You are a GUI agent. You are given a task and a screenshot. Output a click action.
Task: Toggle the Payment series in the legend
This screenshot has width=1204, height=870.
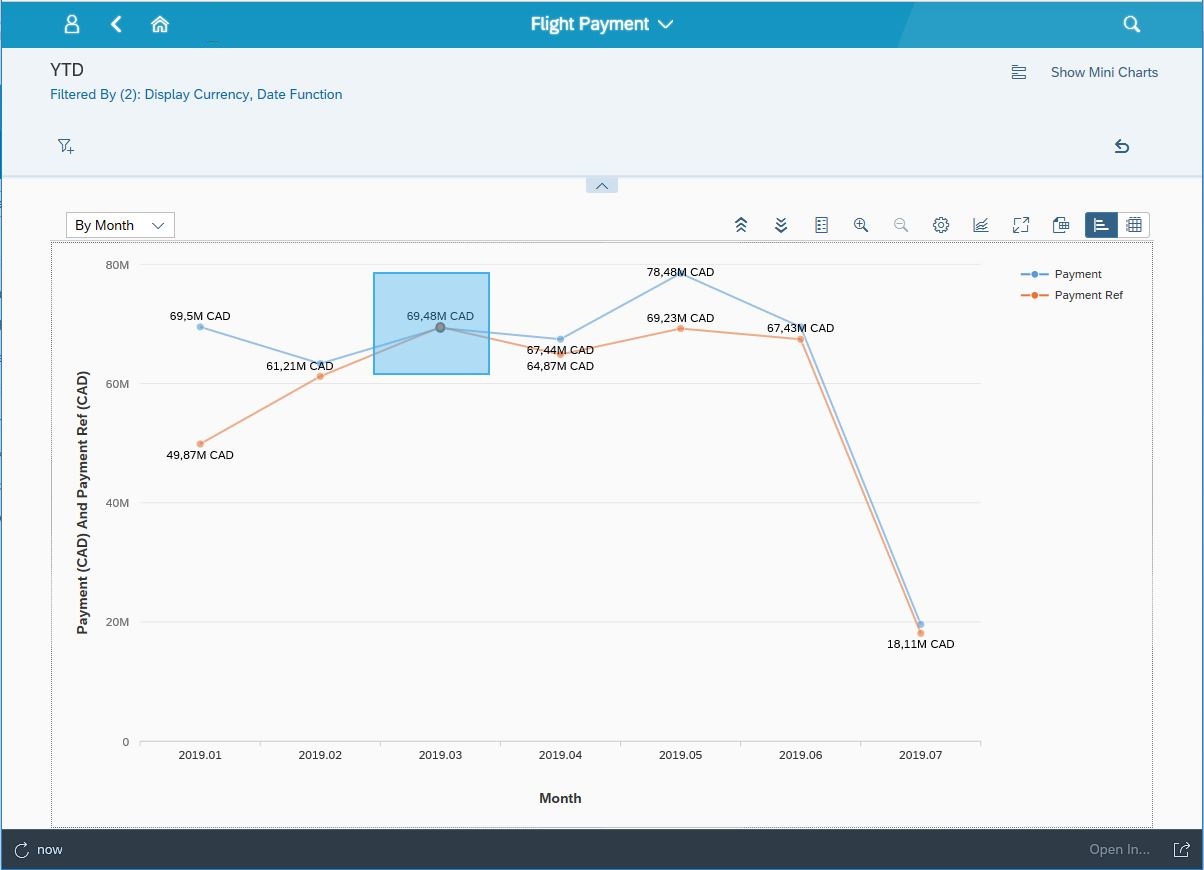point(1079,273)
